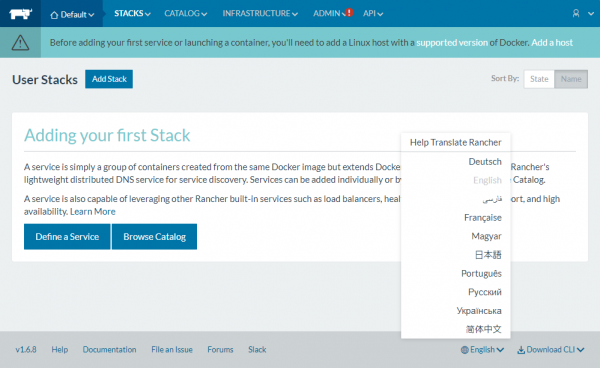Viewport: 600px width, 368px height.
Task: Expand the Catalog menu
Action: point(186,13)
